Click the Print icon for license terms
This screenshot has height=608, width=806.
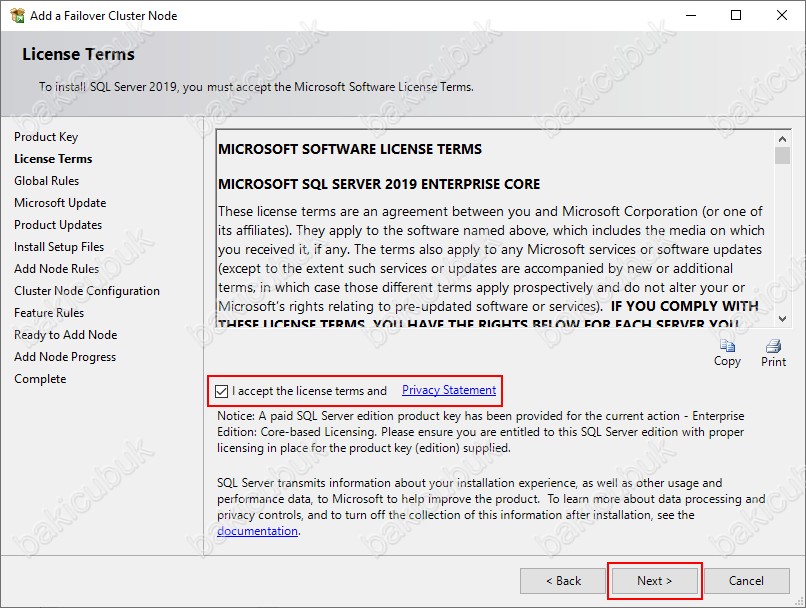pos(773,346)
